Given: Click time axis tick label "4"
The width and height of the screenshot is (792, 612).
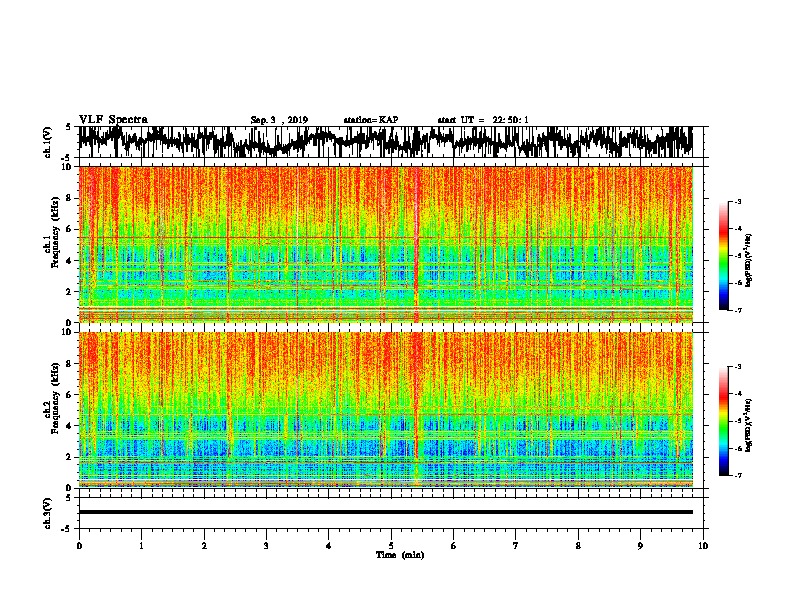Looking at the screenshot, I should (329, 546).
